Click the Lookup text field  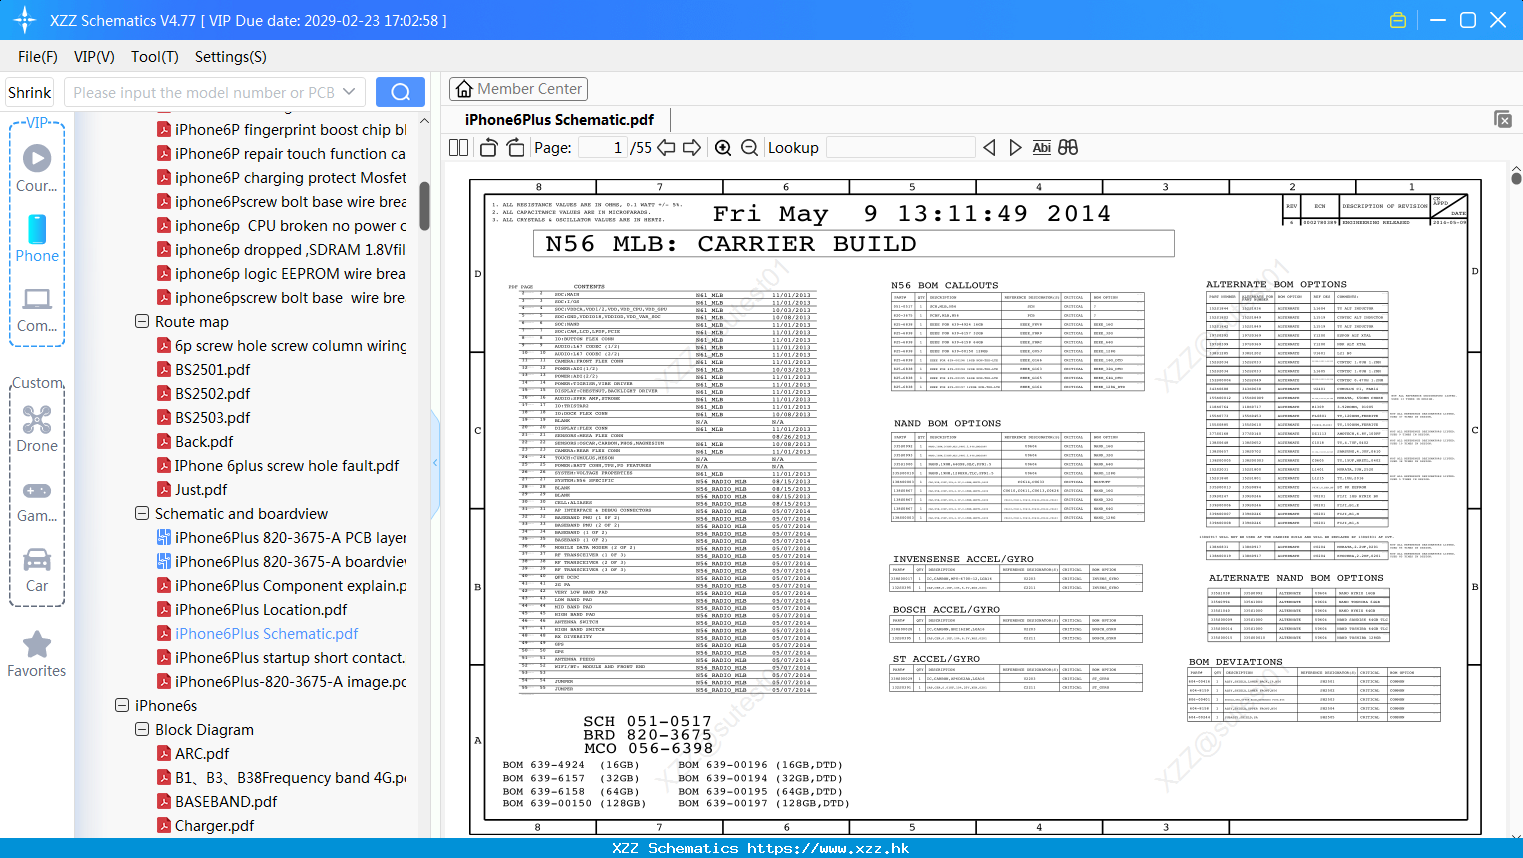(900, 148)
